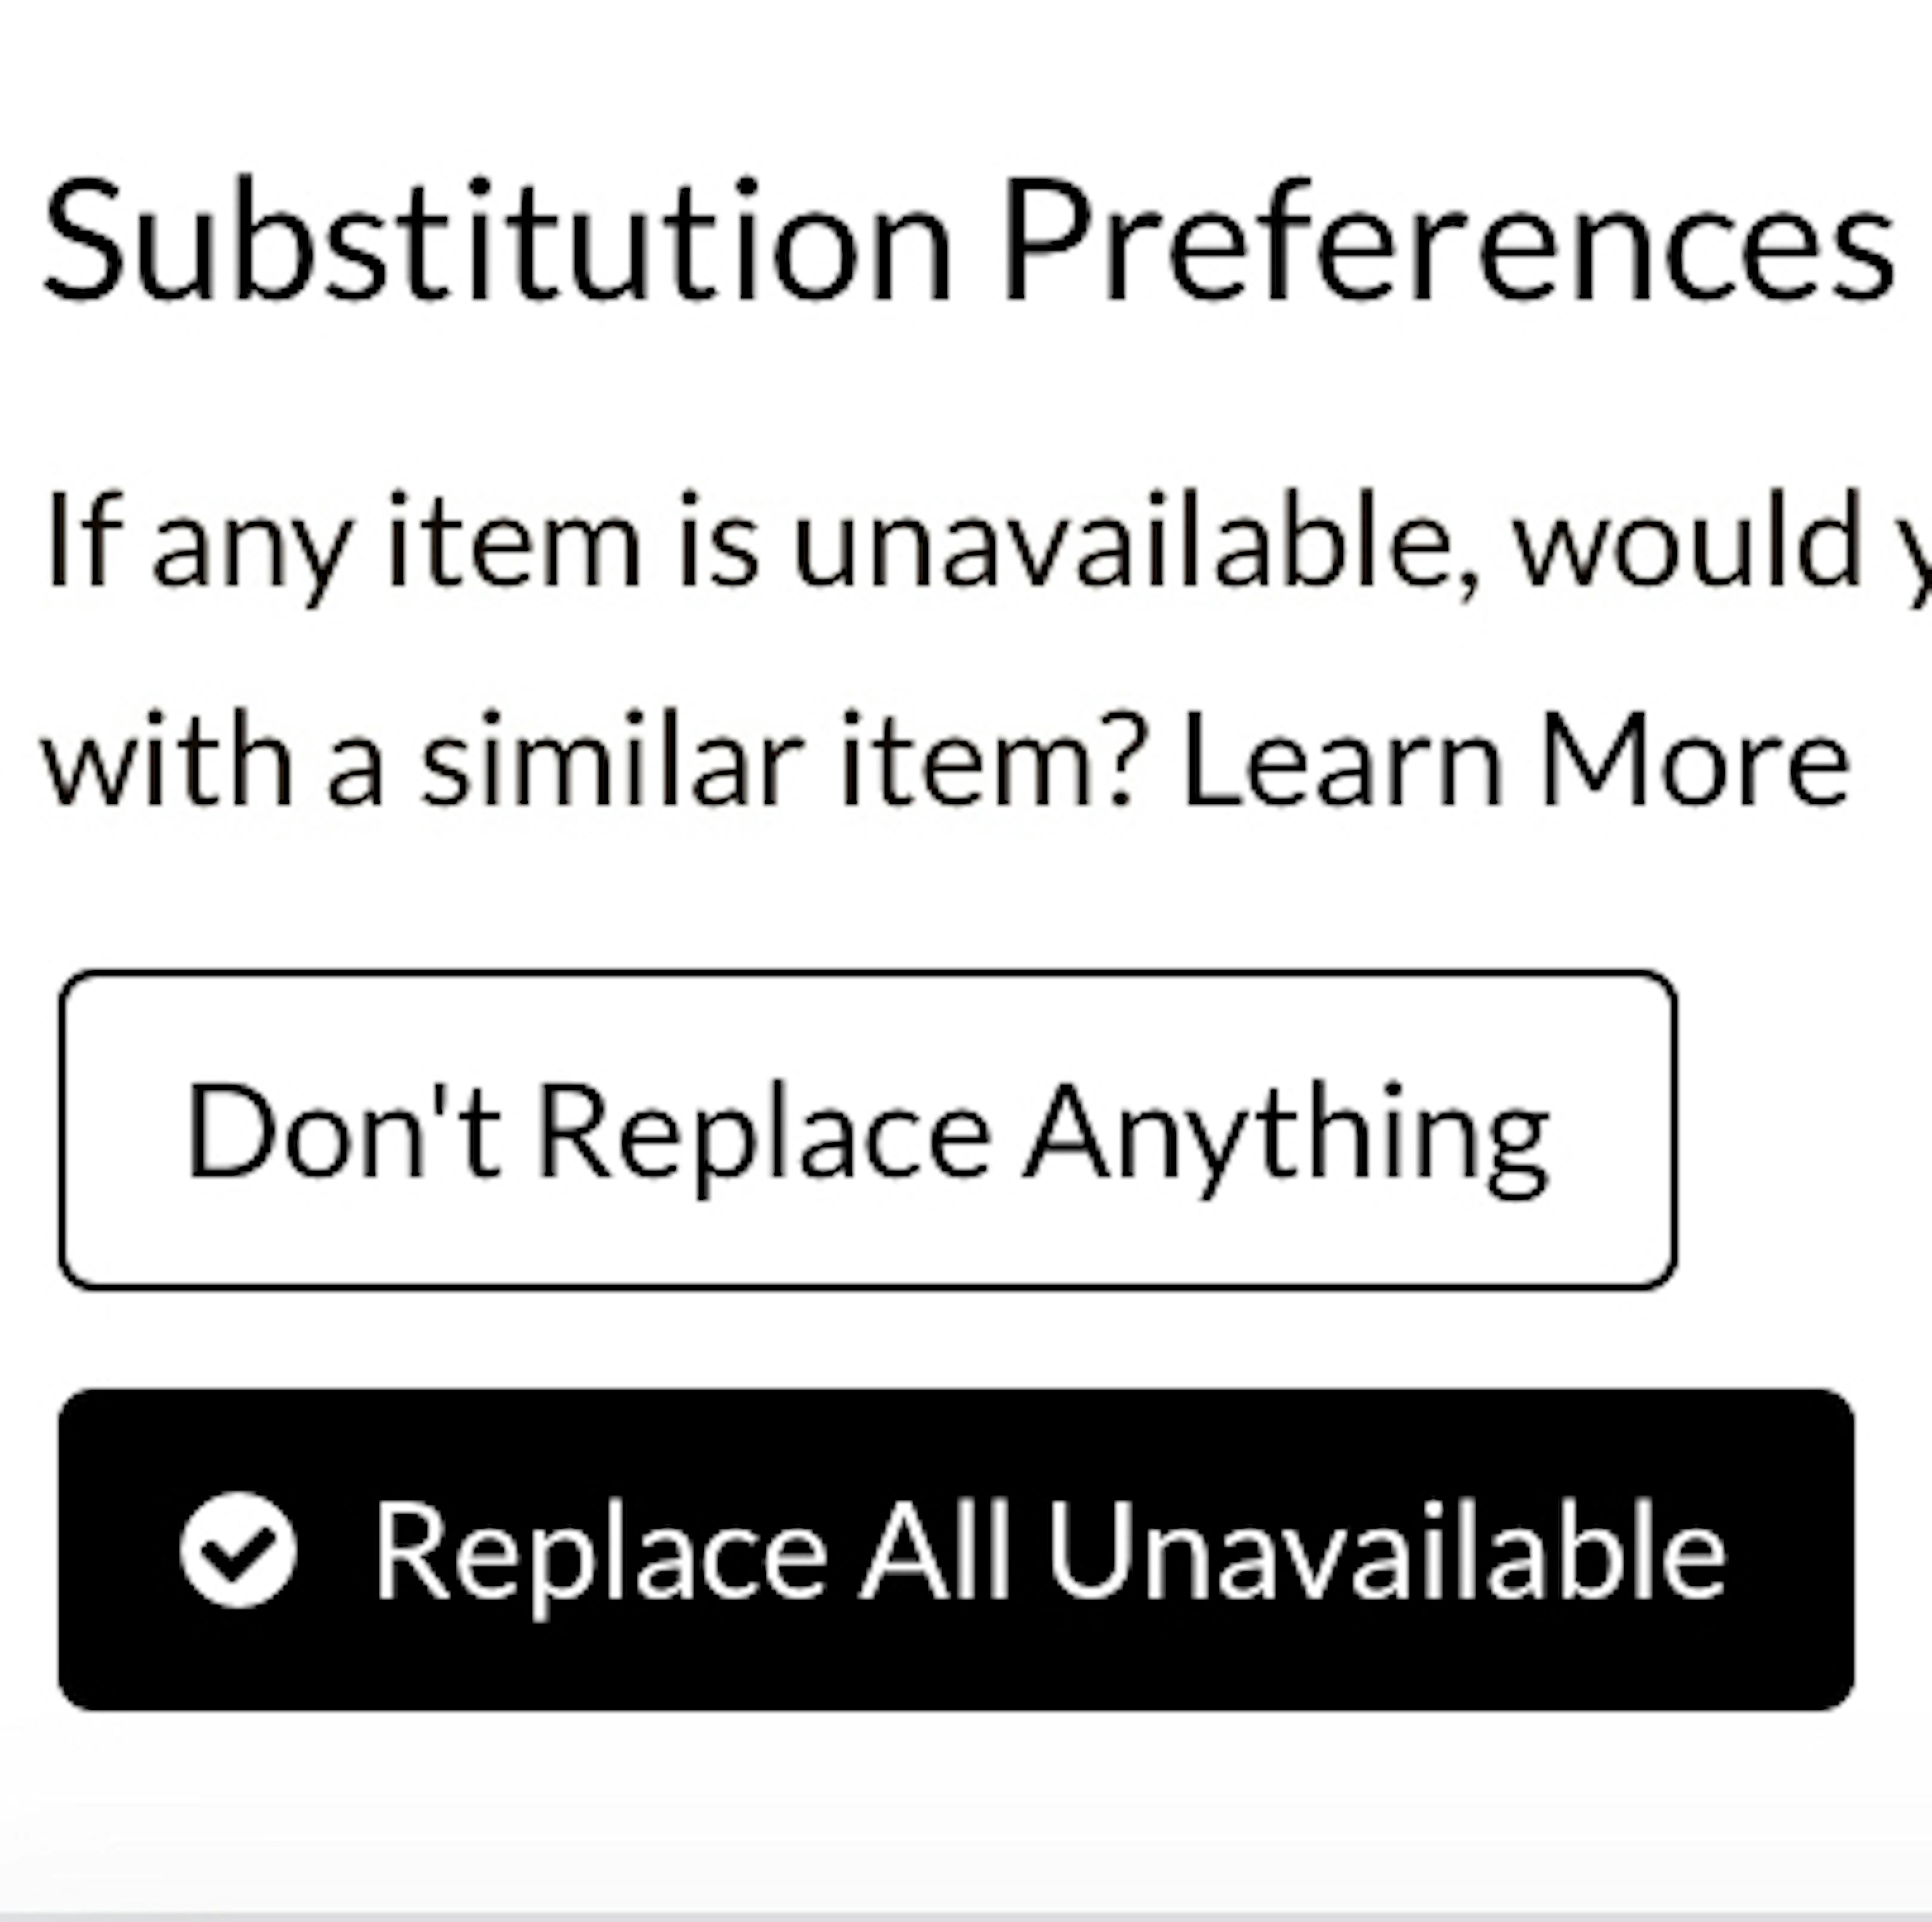Toggle the selected checkmark on the black button

pyautogui.click(x=238, y=1549)
